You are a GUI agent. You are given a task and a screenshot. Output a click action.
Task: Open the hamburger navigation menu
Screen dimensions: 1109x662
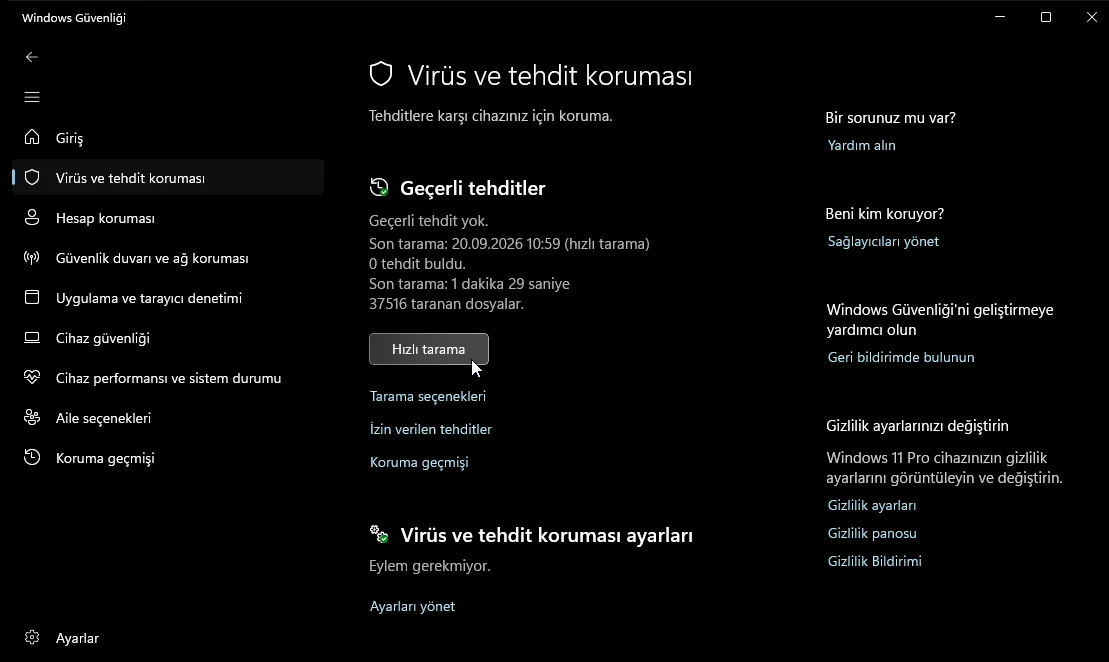click(x=32, y=97)
